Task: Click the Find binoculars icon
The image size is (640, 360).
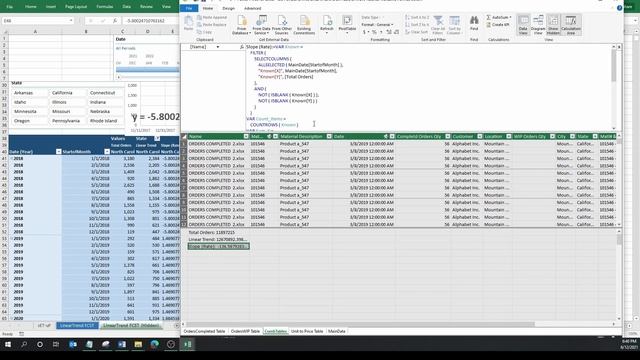Action: (x=474, y=23)
